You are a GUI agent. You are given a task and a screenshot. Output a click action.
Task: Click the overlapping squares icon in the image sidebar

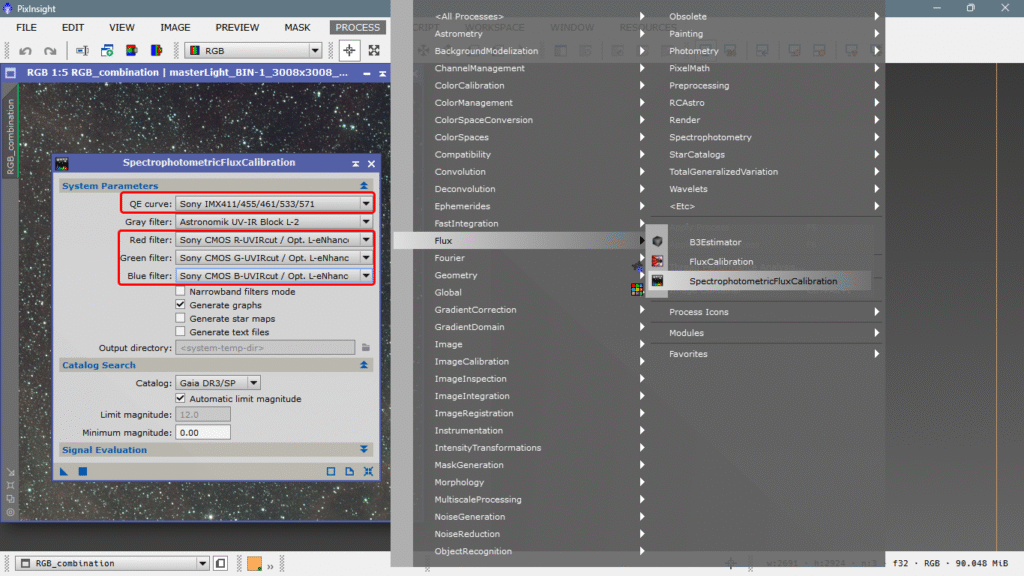tap(10, 499)
